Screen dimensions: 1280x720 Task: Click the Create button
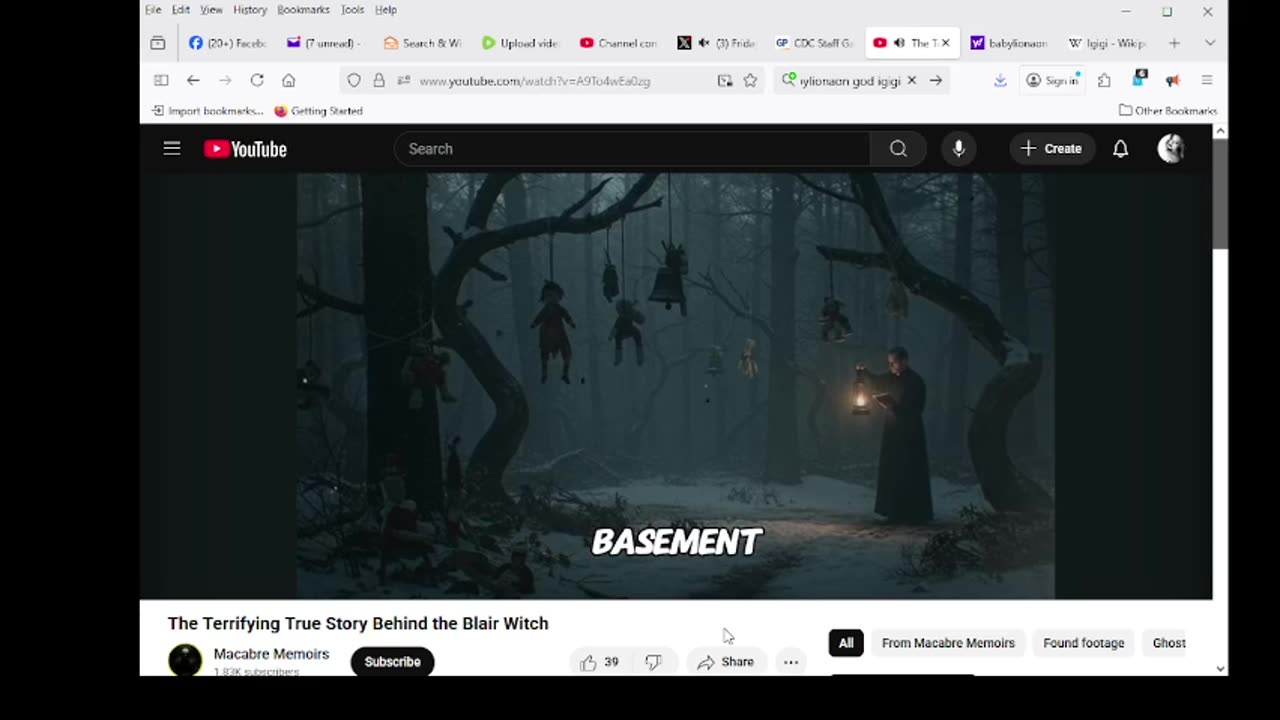(x=1051, y=149)
